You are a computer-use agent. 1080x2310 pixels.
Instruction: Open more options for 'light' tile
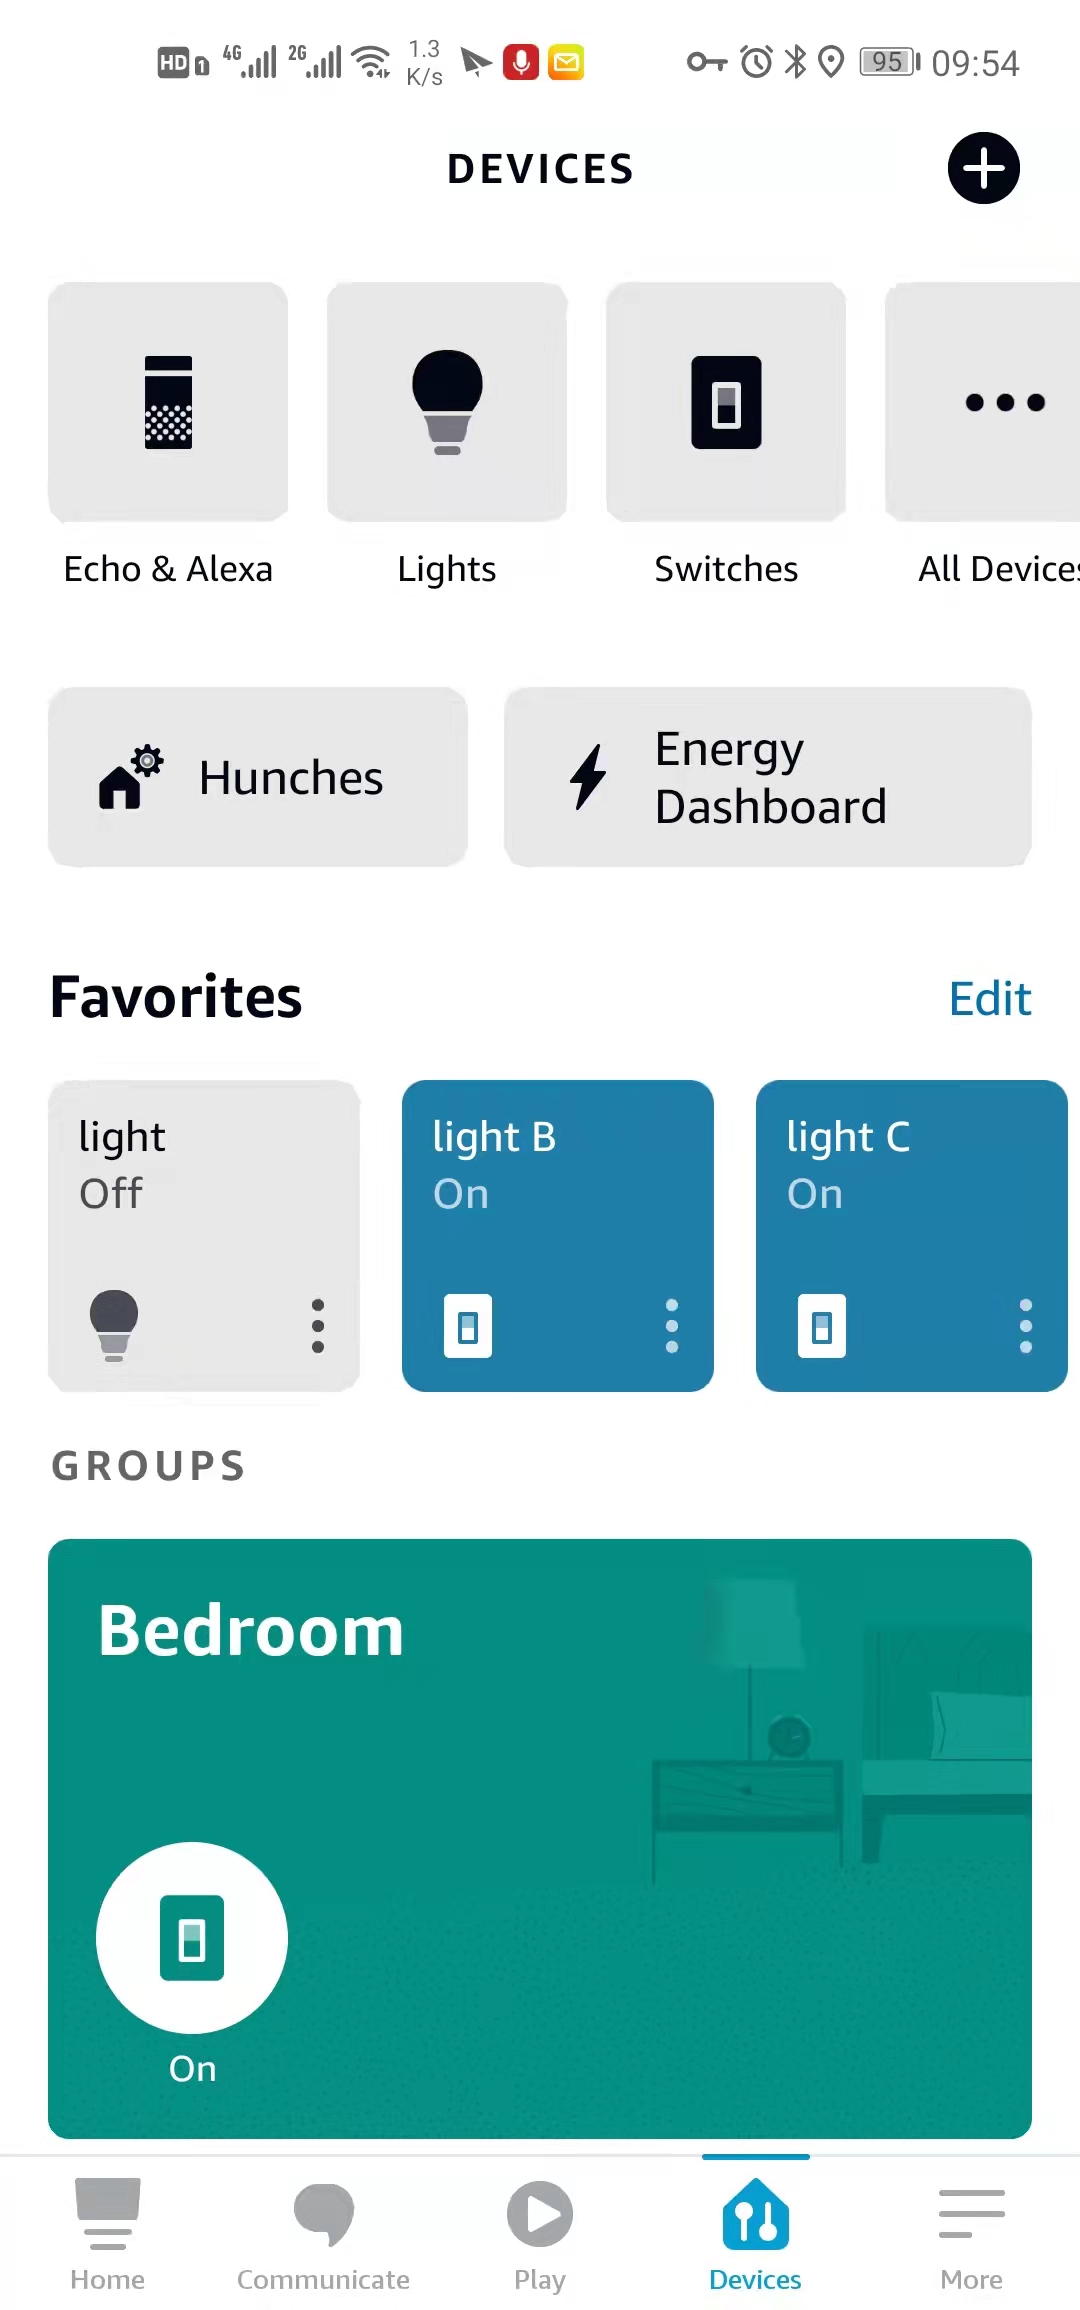318,1326
